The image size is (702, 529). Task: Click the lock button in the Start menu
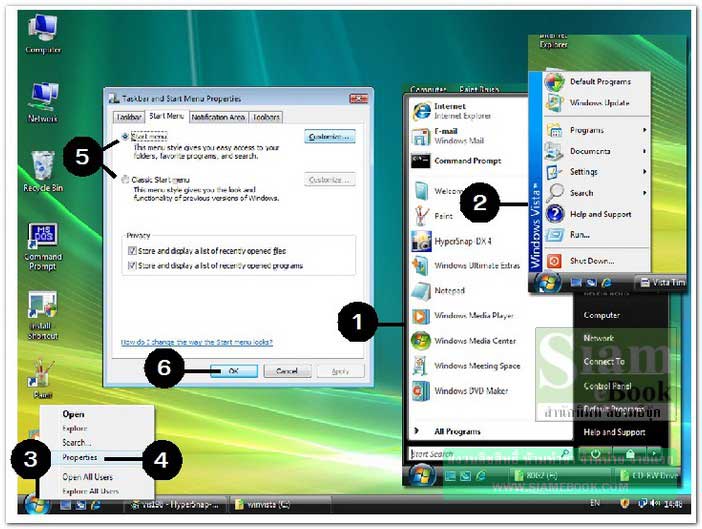pyautogui.click(x=630, y=453)
